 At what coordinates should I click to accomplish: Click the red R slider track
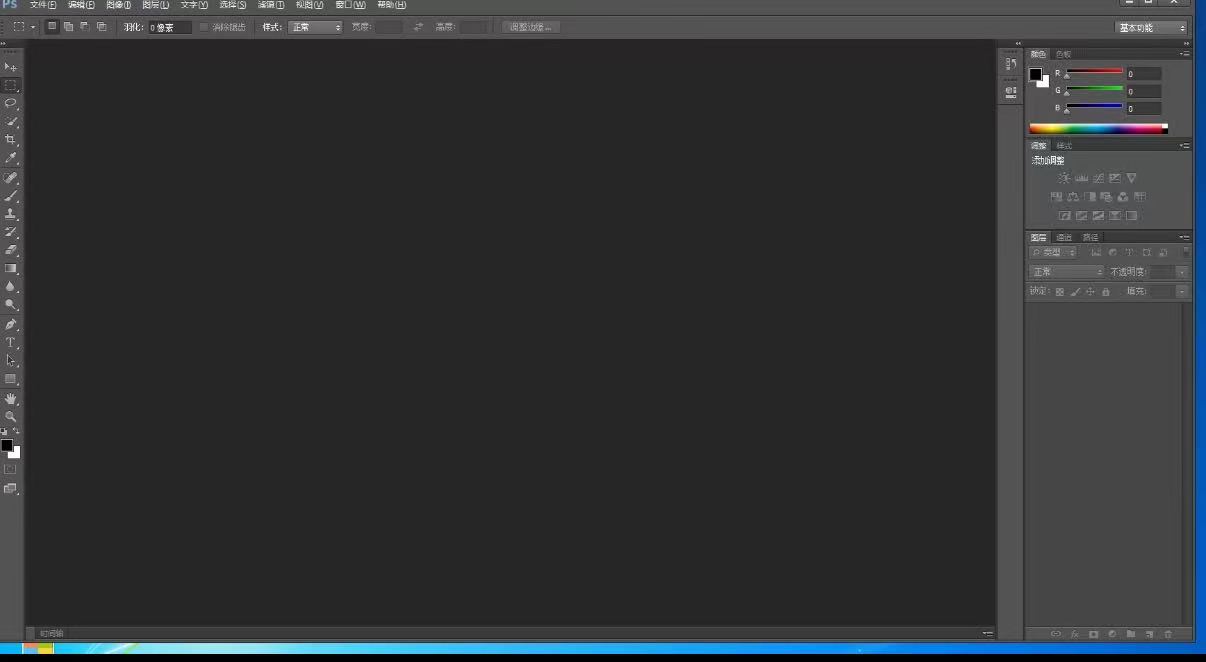click(x=1094, y=71)
